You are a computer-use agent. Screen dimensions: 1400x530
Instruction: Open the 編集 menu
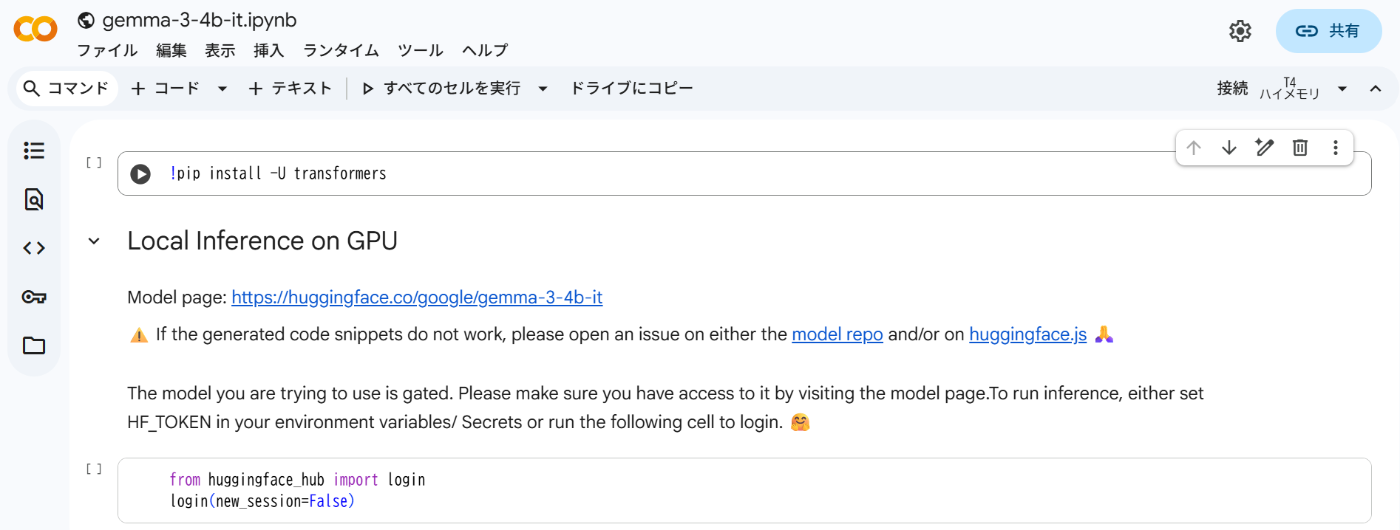click(171, 50)
